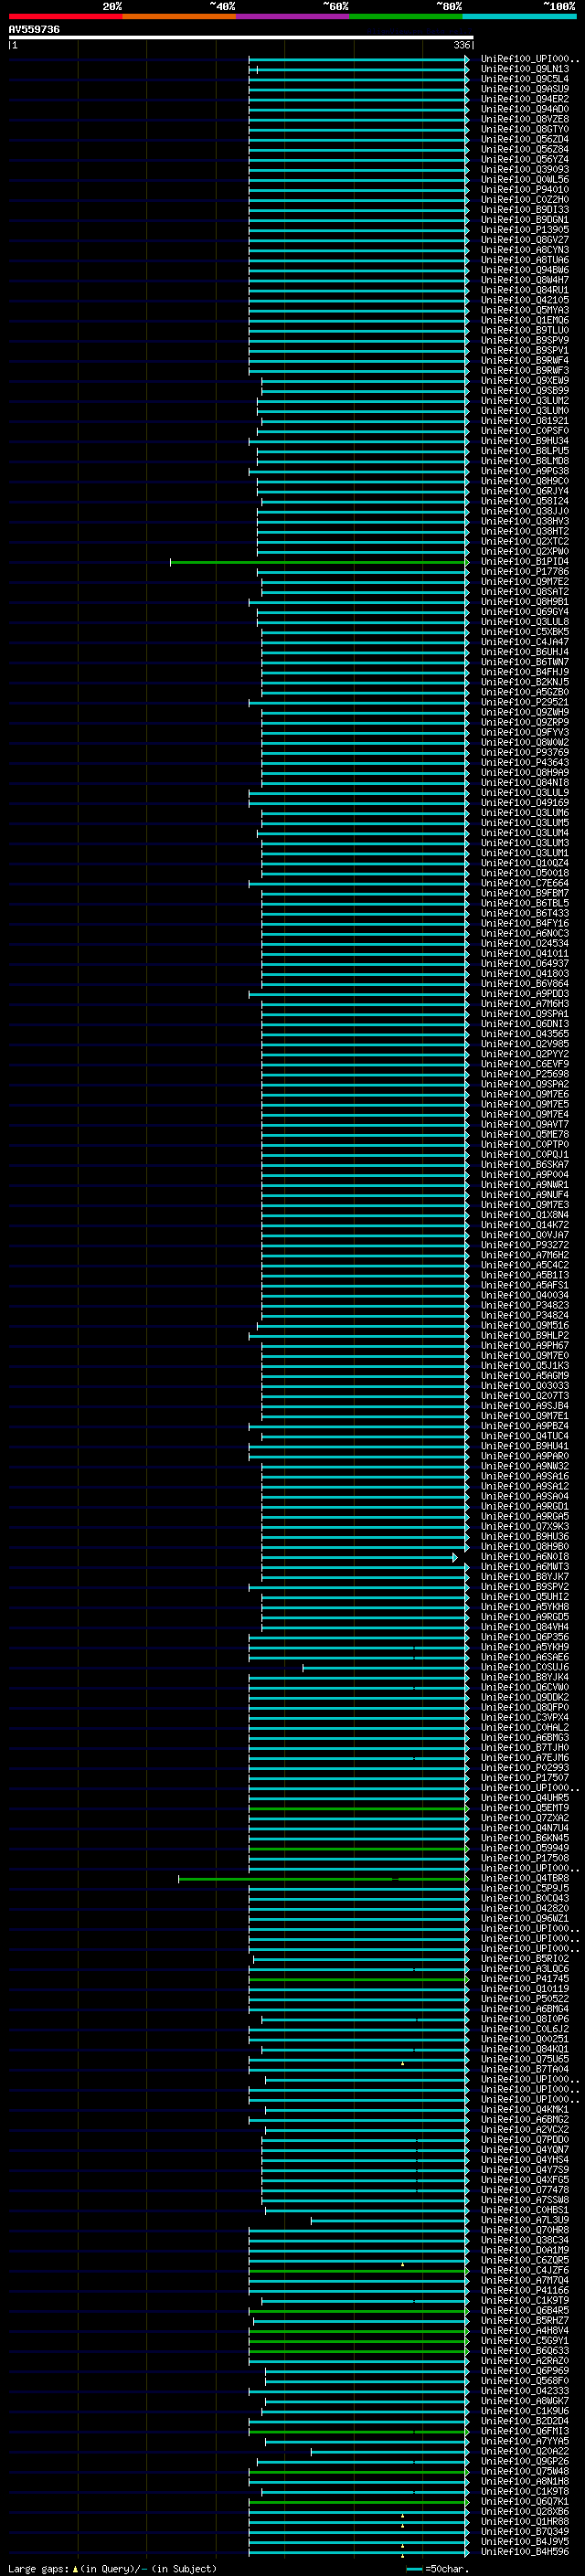Click label UniRef100_Q03033
The width and height of the screenshot is (585, 2576).
click(524, 1385)
